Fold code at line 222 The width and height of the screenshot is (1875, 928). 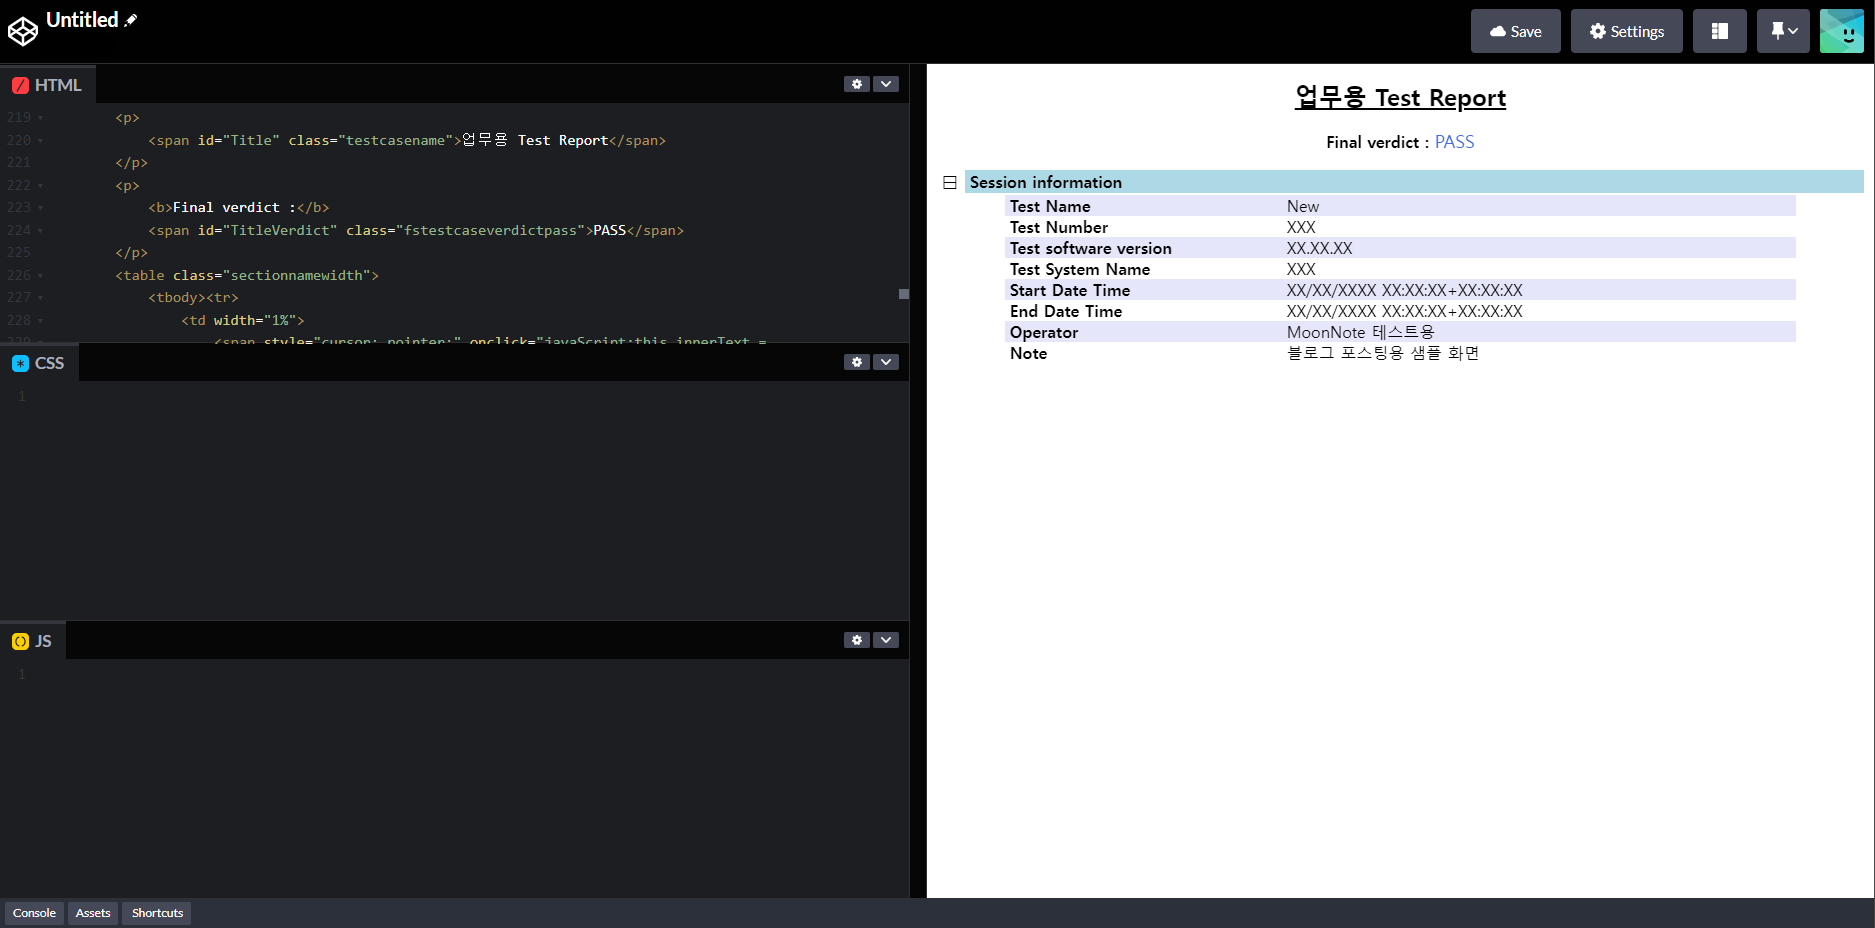(40, 186)
